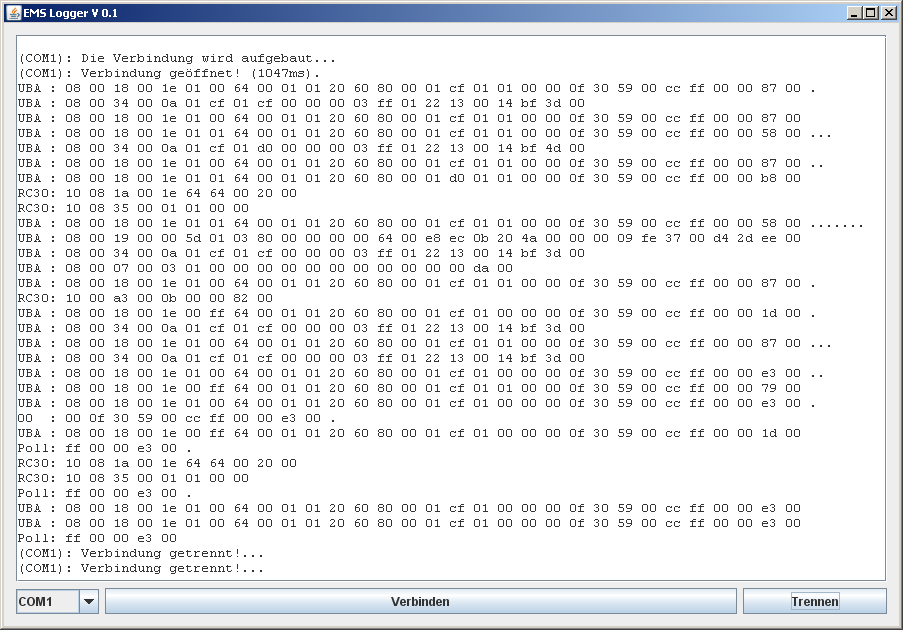The height and width of the screenshot is (630, 903).
Task: Click line 'Die Verbindung wird aufgebaut...'
Action: (177, 58)
